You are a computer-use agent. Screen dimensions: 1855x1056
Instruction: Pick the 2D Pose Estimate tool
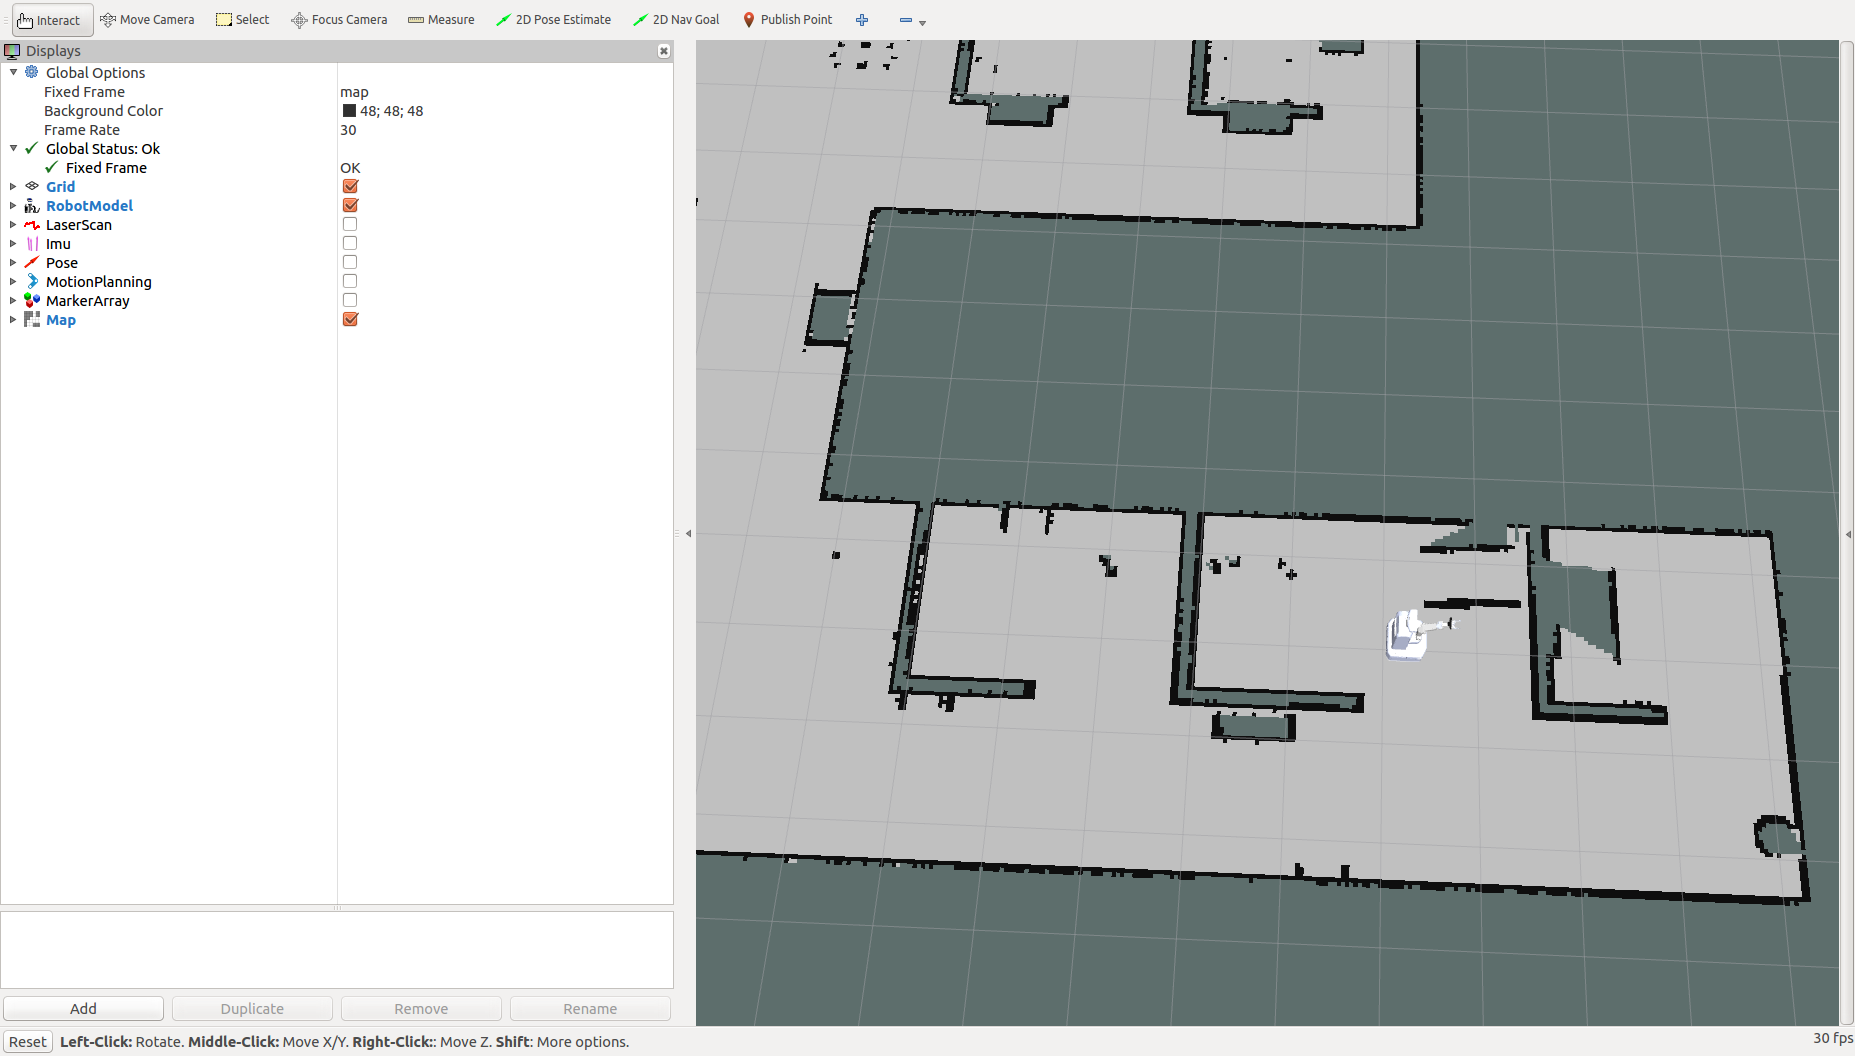pos(553,20)
